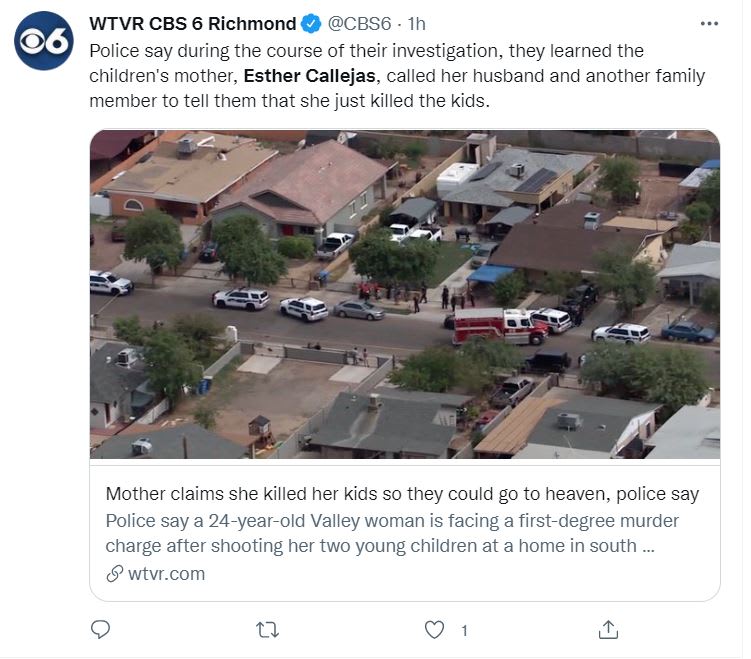Reply to the tweet

(100, 630)
